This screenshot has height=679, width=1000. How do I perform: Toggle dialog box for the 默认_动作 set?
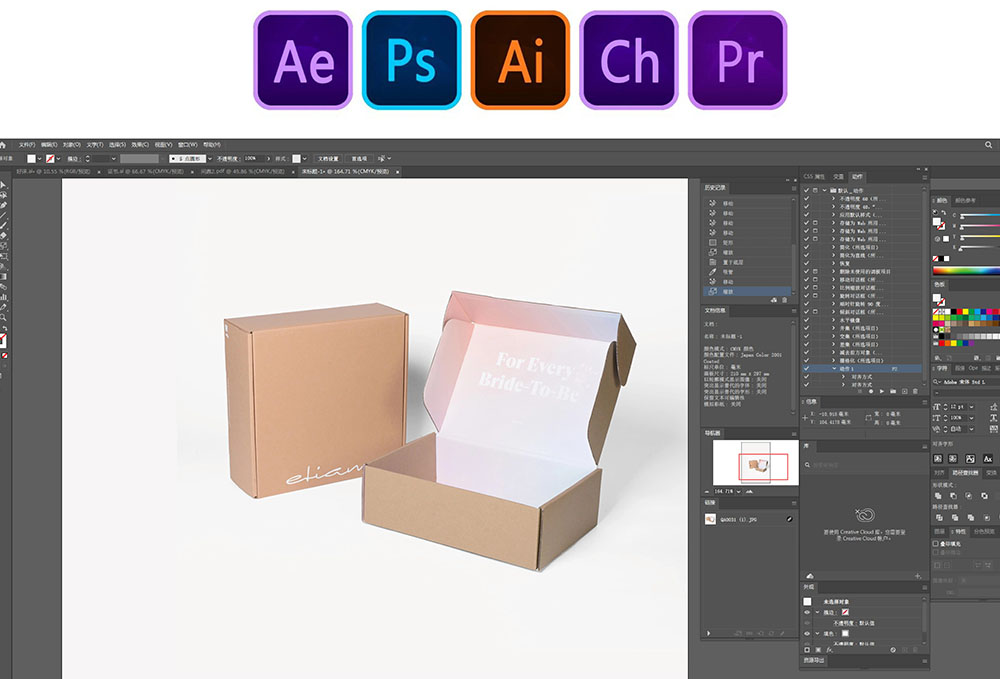point(816,191)
